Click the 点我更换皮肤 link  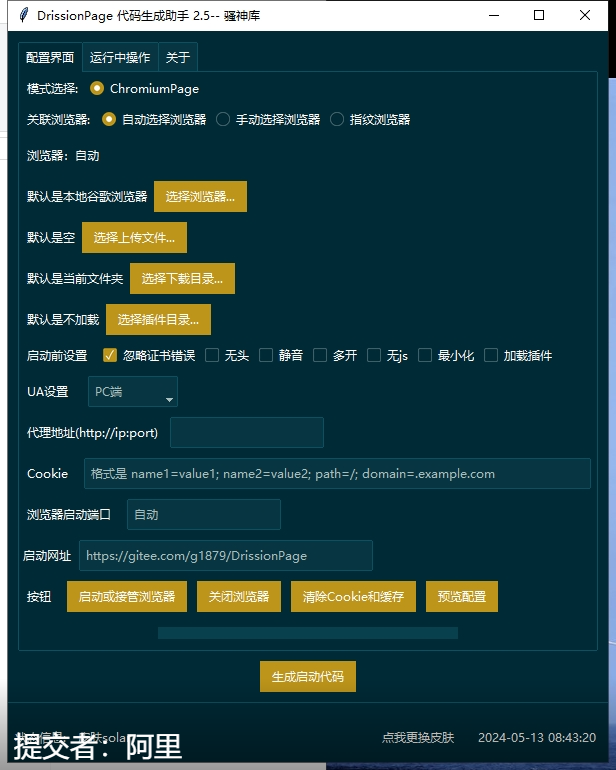[418, 738]
